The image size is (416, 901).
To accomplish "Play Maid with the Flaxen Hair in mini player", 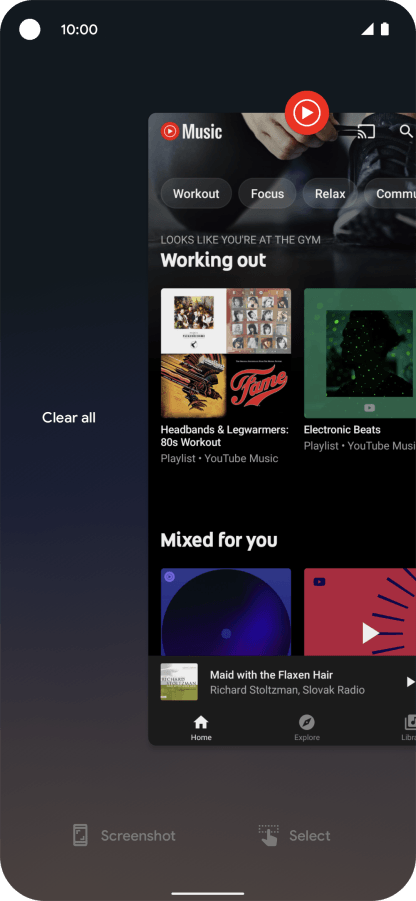I will pos(410,682).
